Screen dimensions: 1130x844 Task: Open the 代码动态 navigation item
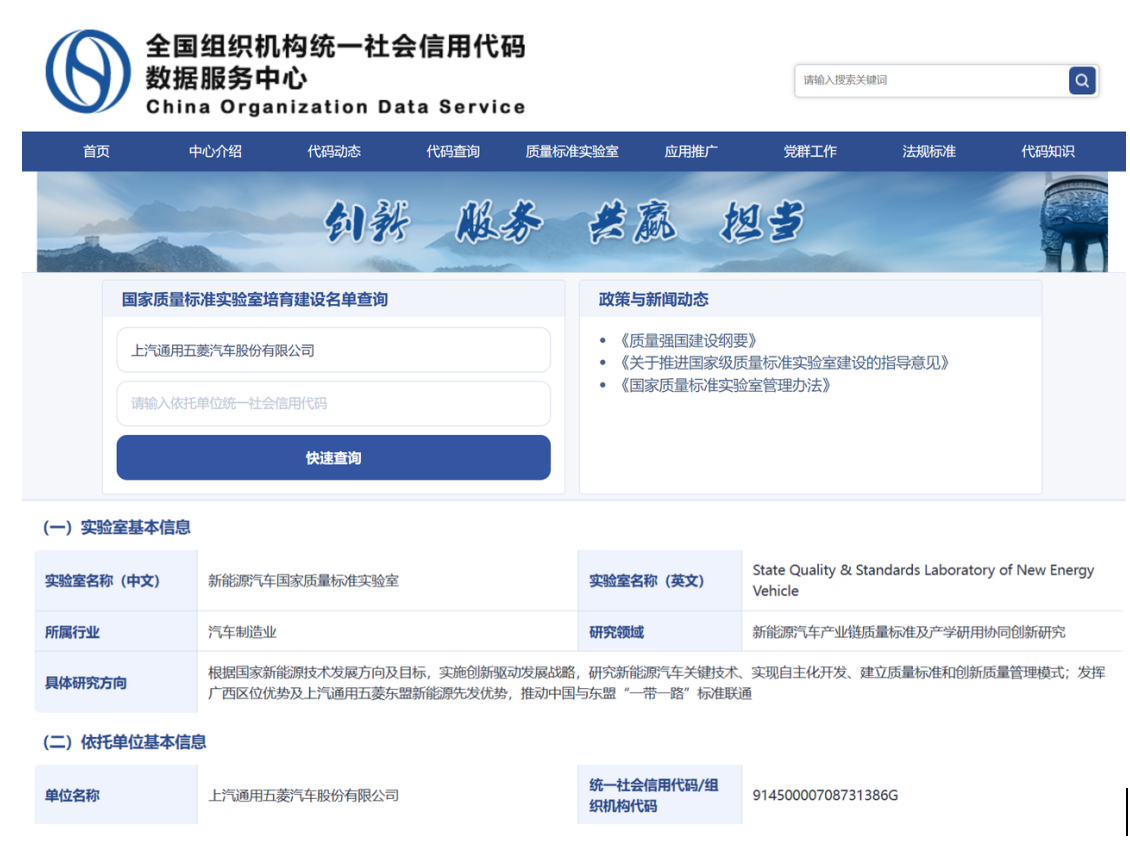click(334, 151)
